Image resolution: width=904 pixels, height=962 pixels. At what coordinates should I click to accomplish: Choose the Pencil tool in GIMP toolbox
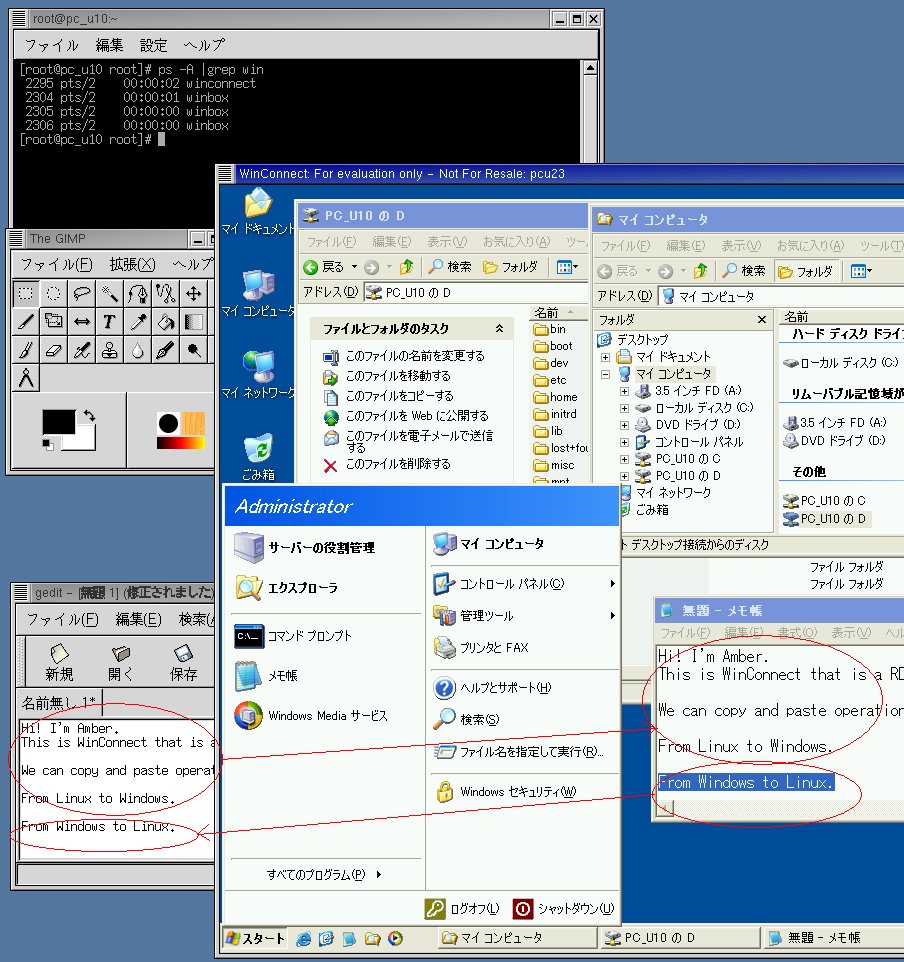[26, 321]
